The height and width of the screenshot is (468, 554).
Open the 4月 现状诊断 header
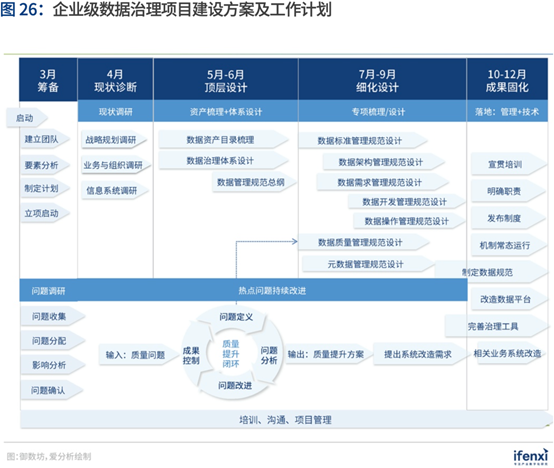click(115, 80)
